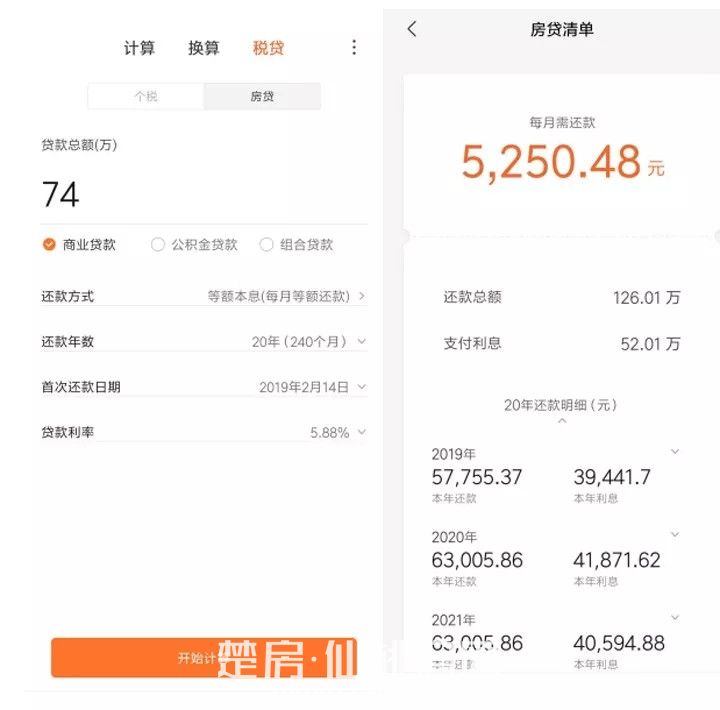
Task: Select the 商业贷款 radio option
Action: (50, 244)
